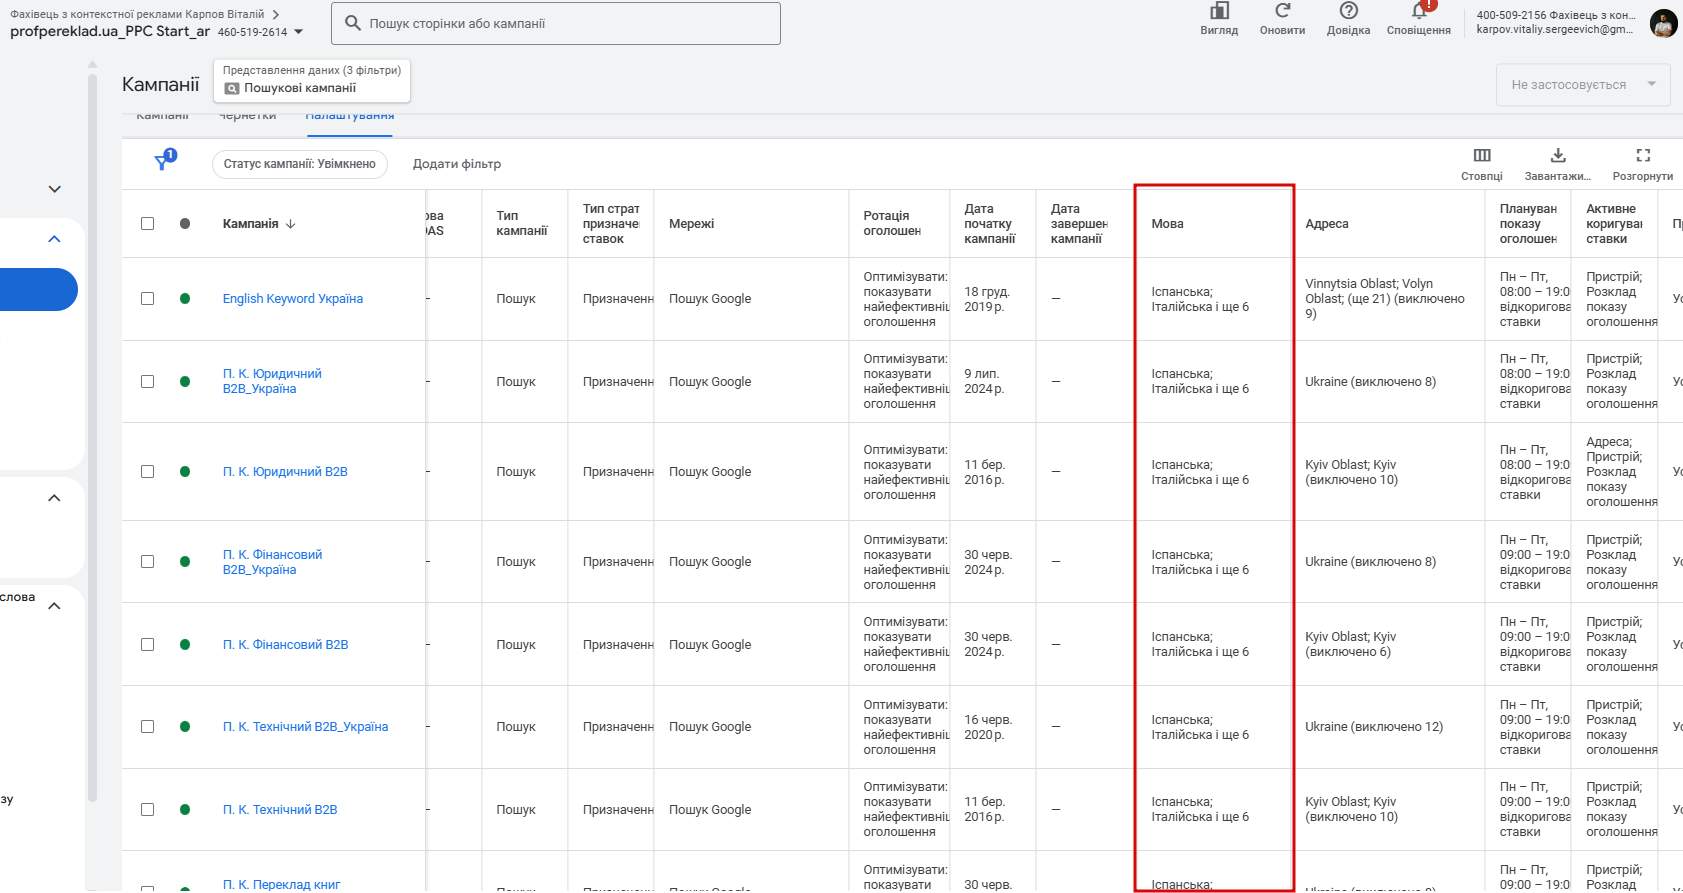Open account selector dropdown arrow
The image size is (1683, 893).
(298, 32)
